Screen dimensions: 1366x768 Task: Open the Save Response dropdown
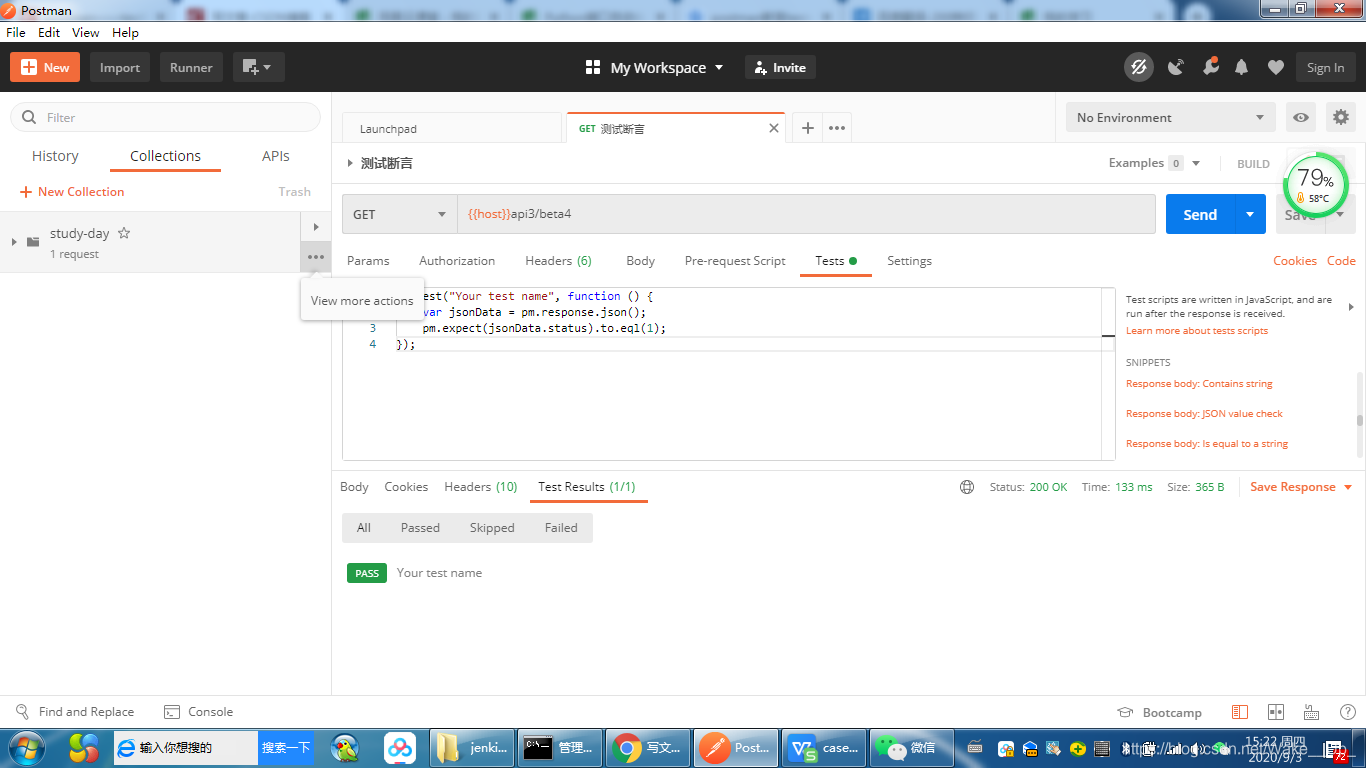click(x=1301, y=487)
